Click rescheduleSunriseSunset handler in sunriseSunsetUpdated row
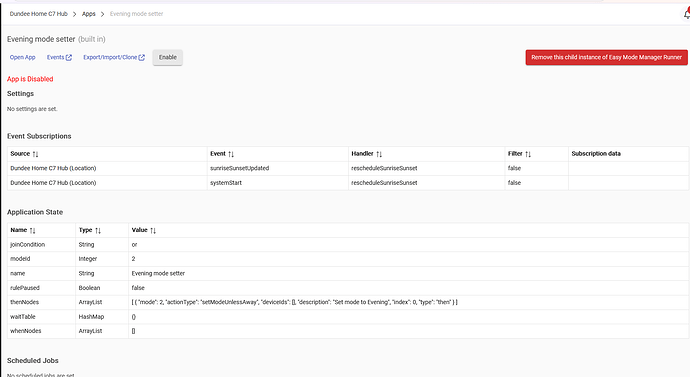The height and width of the screenshot is (377, 690). pyautogui.click(x=384, y=168)
